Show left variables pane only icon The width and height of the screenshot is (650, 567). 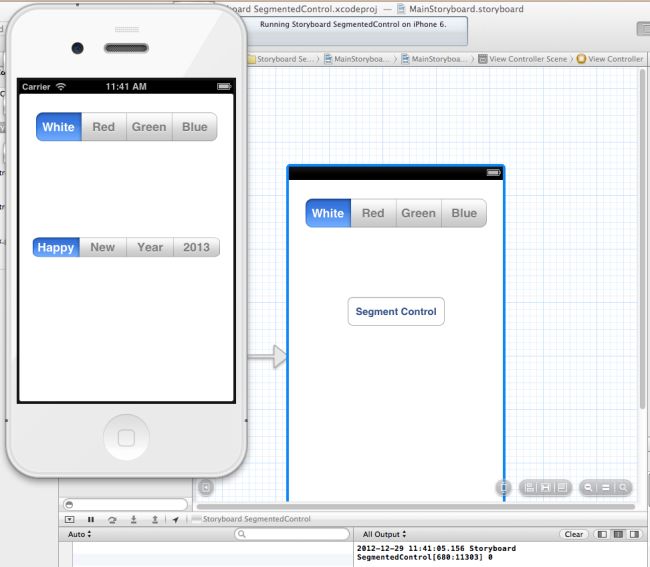click(x=602, y=534)
